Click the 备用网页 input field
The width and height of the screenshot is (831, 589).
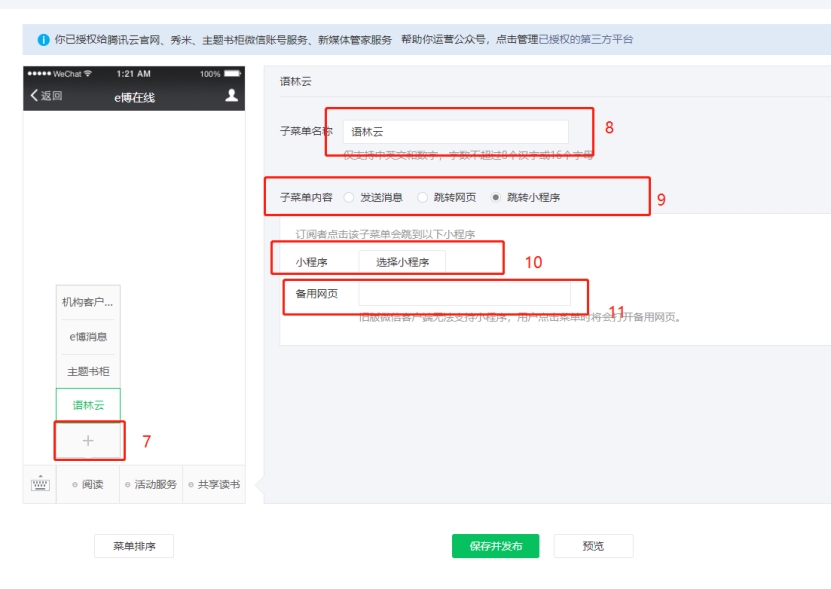pyautogui.click(x=464, y=294)
